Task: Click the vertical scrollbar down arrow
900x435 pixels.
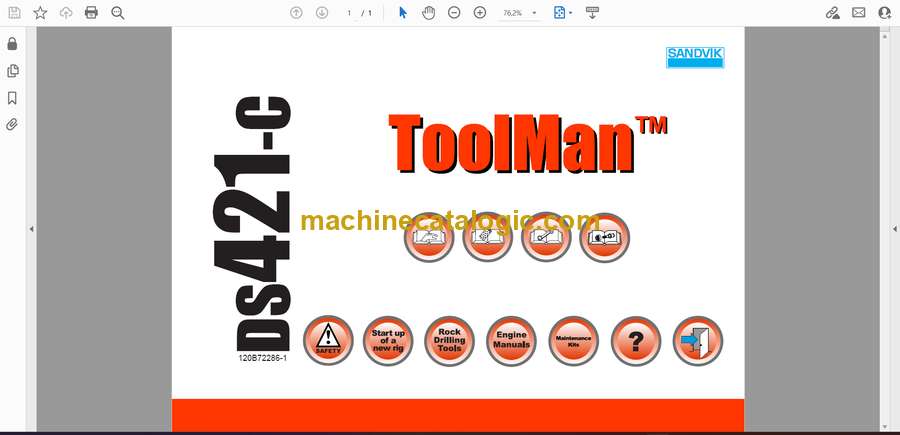Action: [885, 426]
